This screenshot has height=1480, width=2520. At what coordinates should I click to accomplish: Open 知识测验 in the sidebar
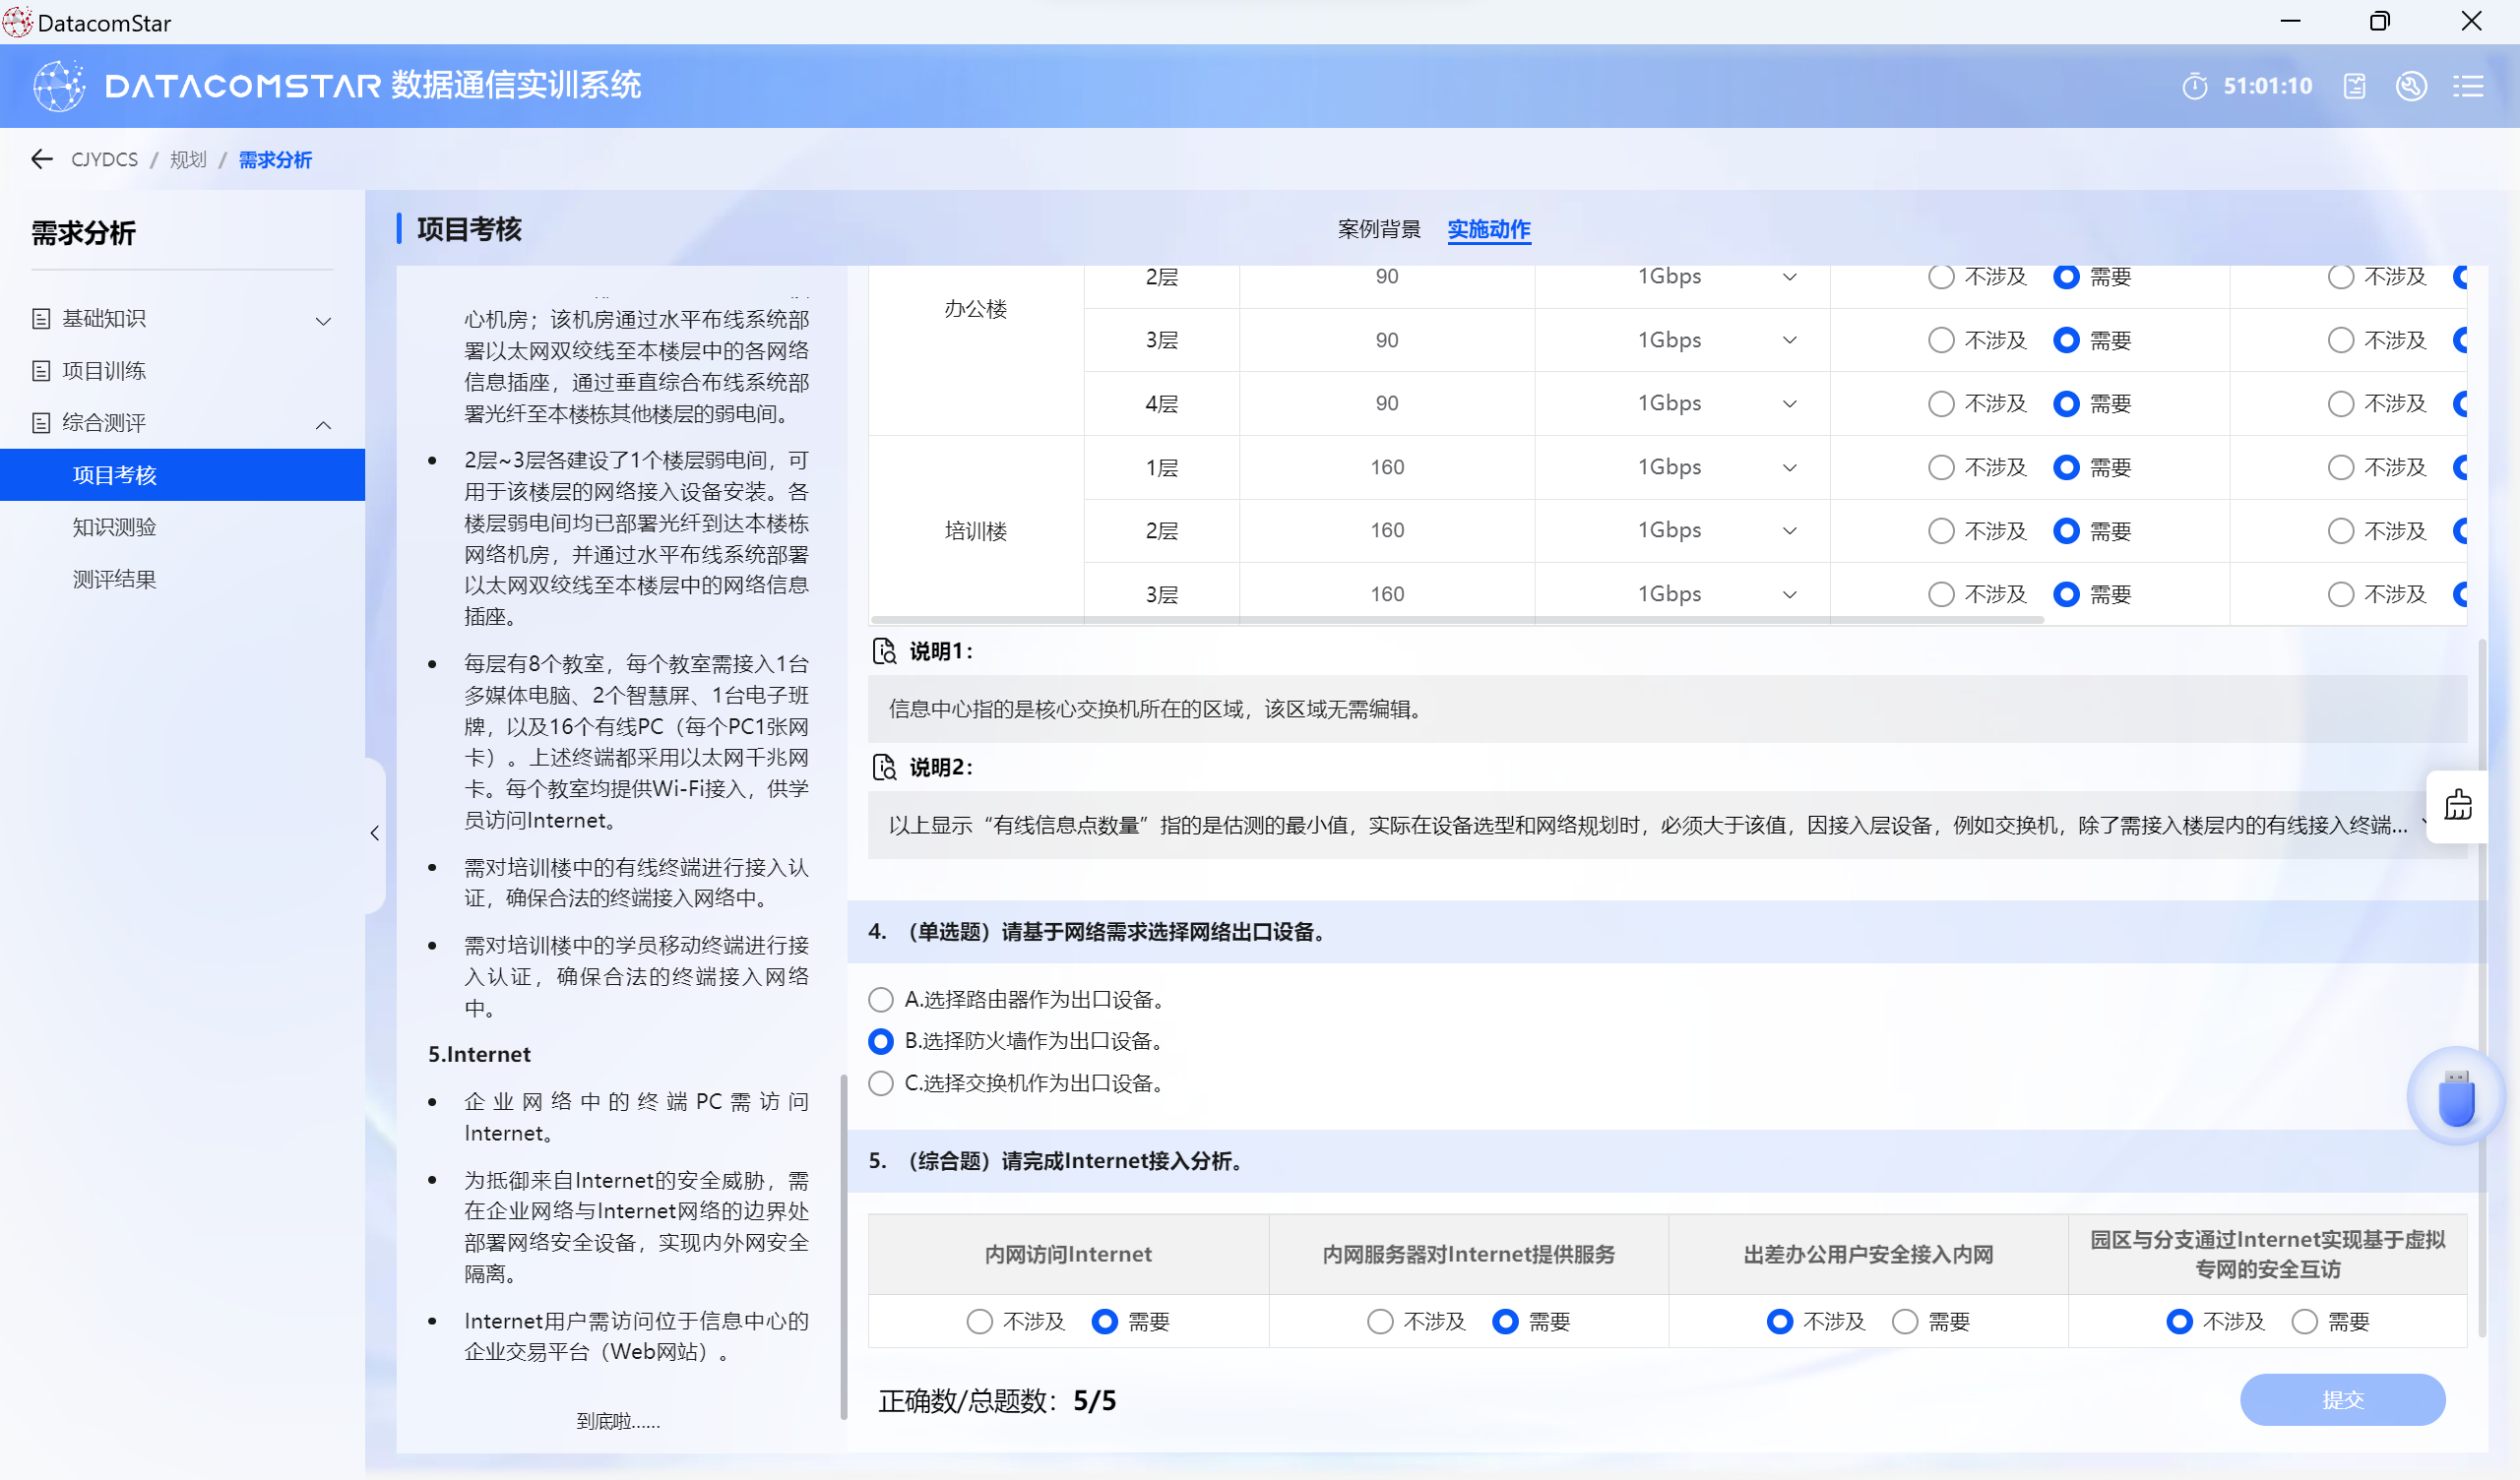[x=114, y=527]
